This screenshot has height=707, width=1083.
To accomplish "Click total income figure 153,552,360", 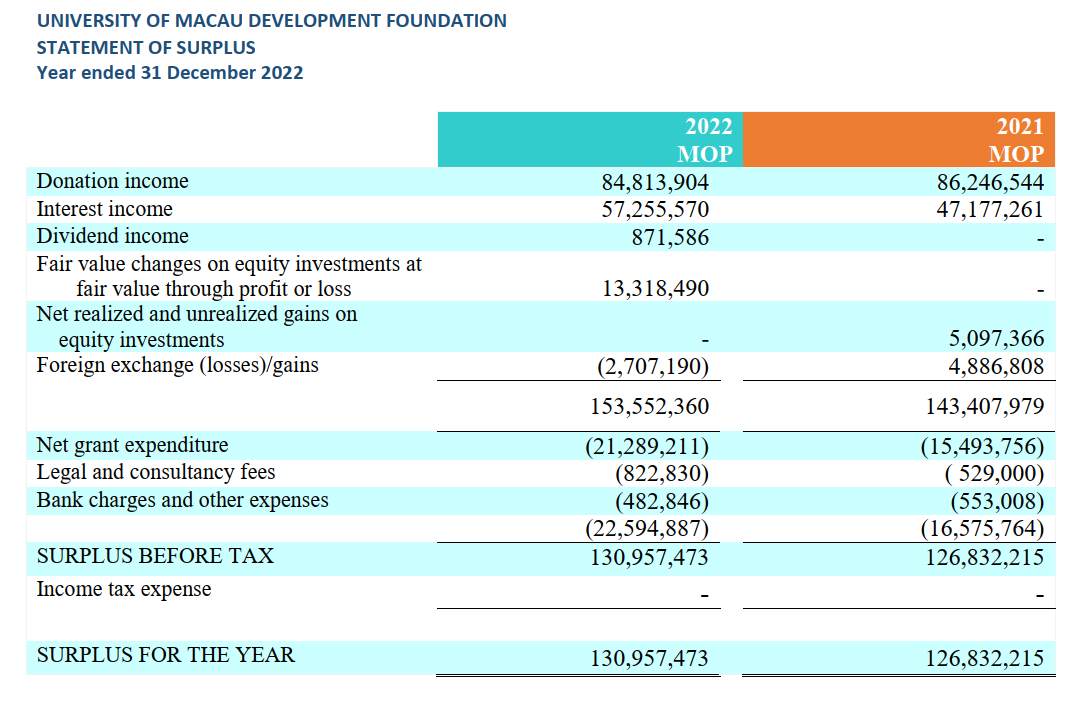I will click(649, 406).
